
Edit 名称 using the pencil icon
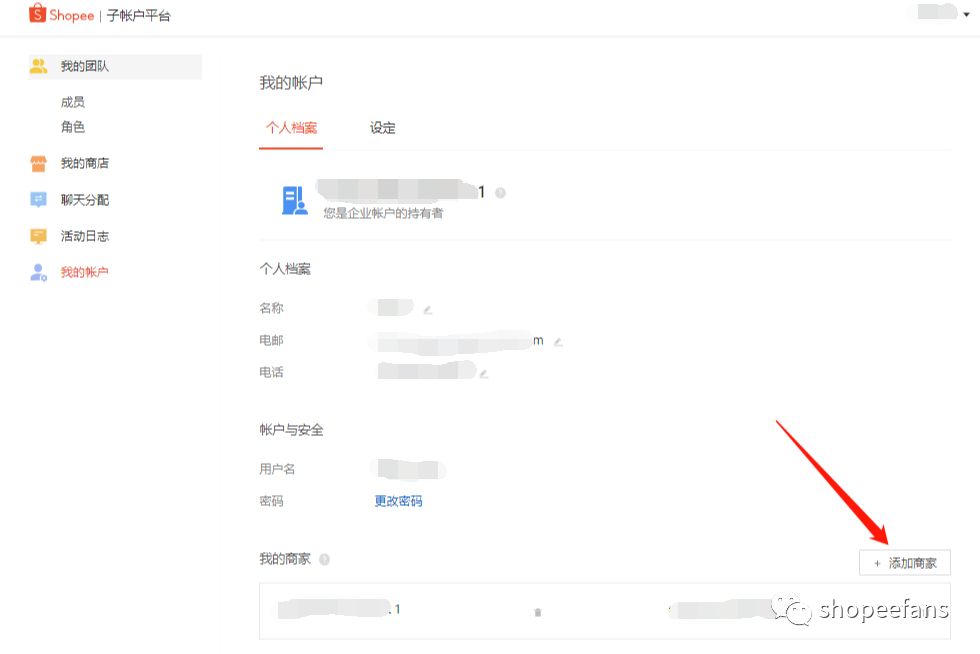427,308
